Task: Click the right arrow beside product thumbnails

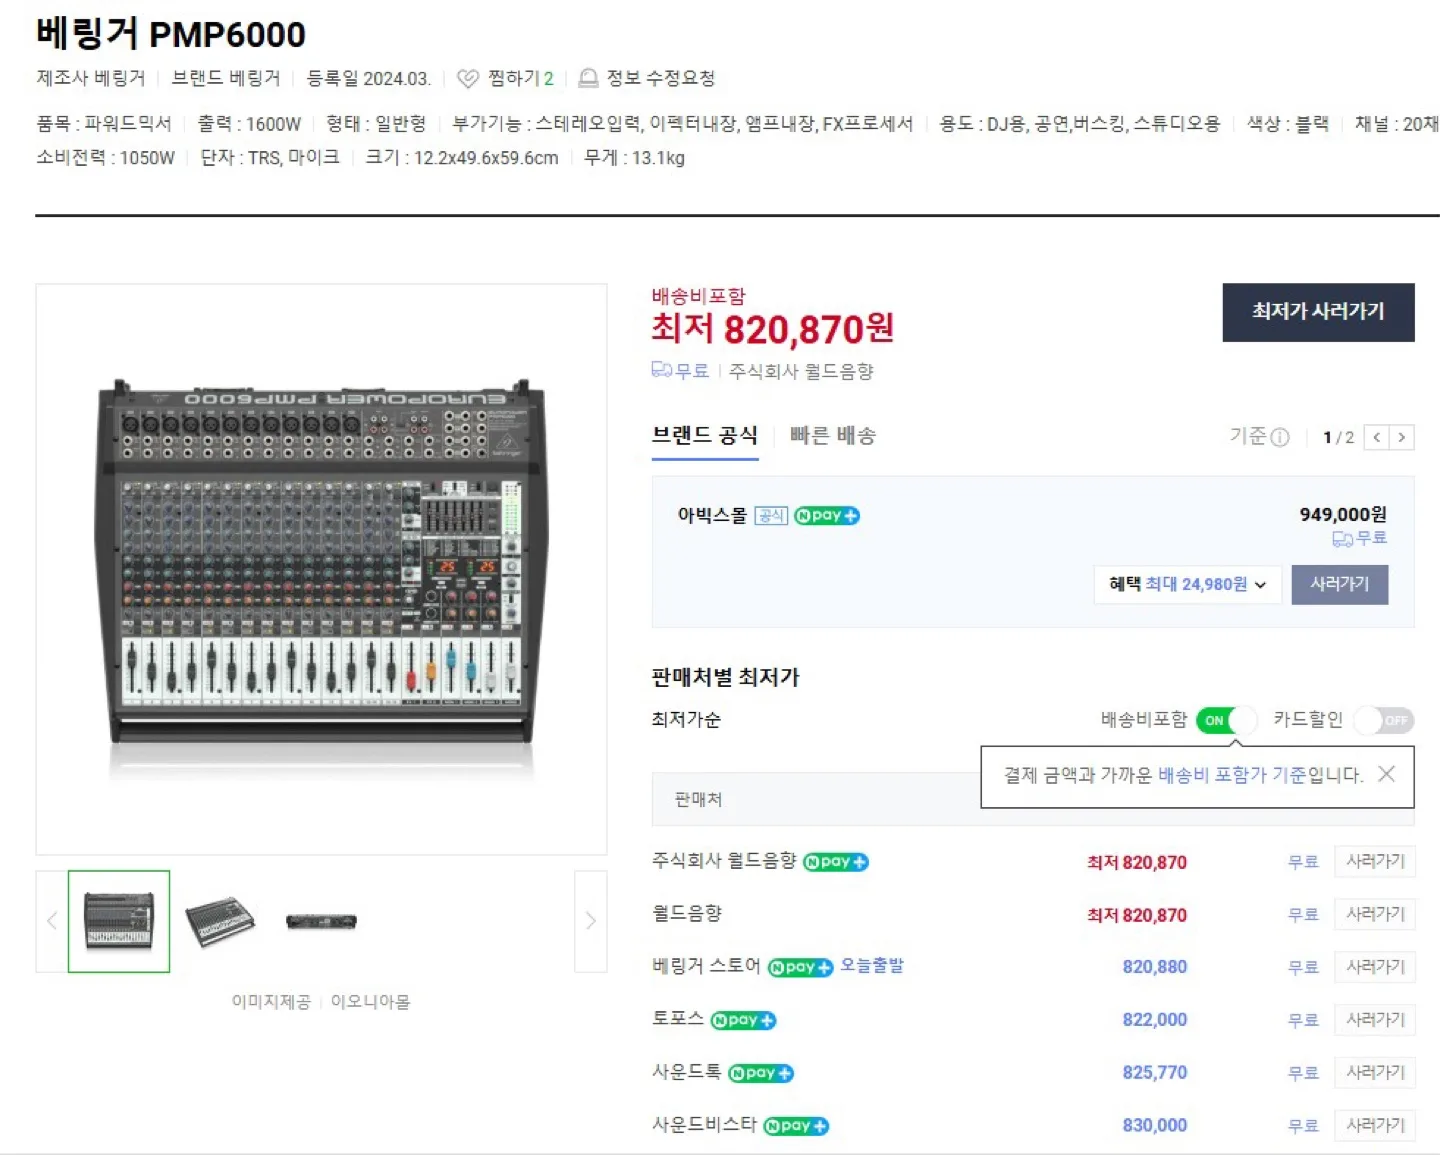Action: 590,921
